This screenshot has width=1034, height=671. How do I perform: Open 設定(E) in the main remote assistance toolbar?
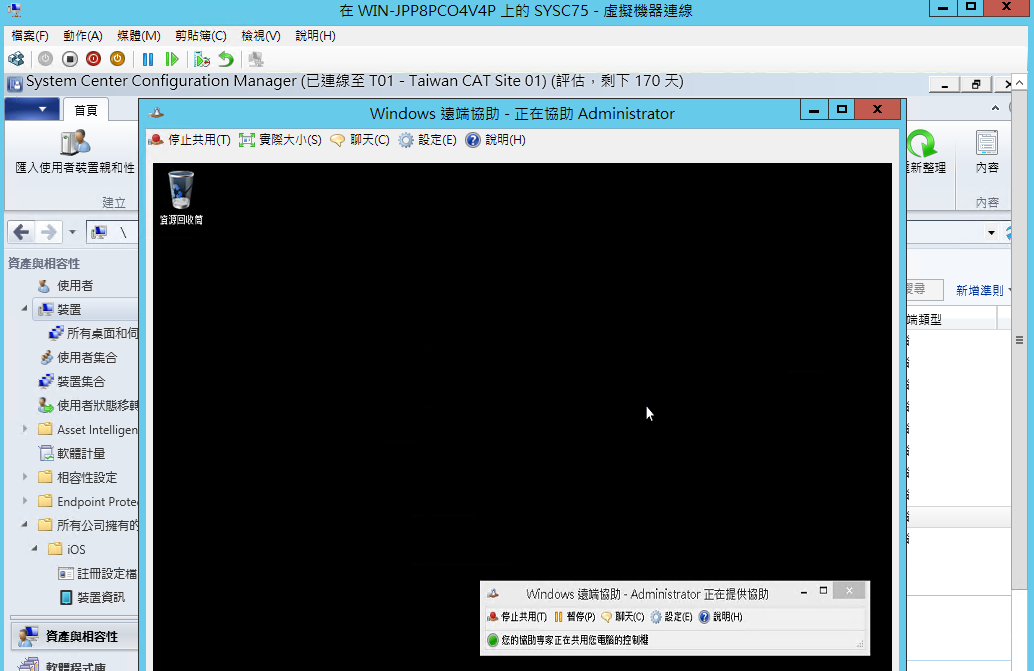(x=427, y=140)
